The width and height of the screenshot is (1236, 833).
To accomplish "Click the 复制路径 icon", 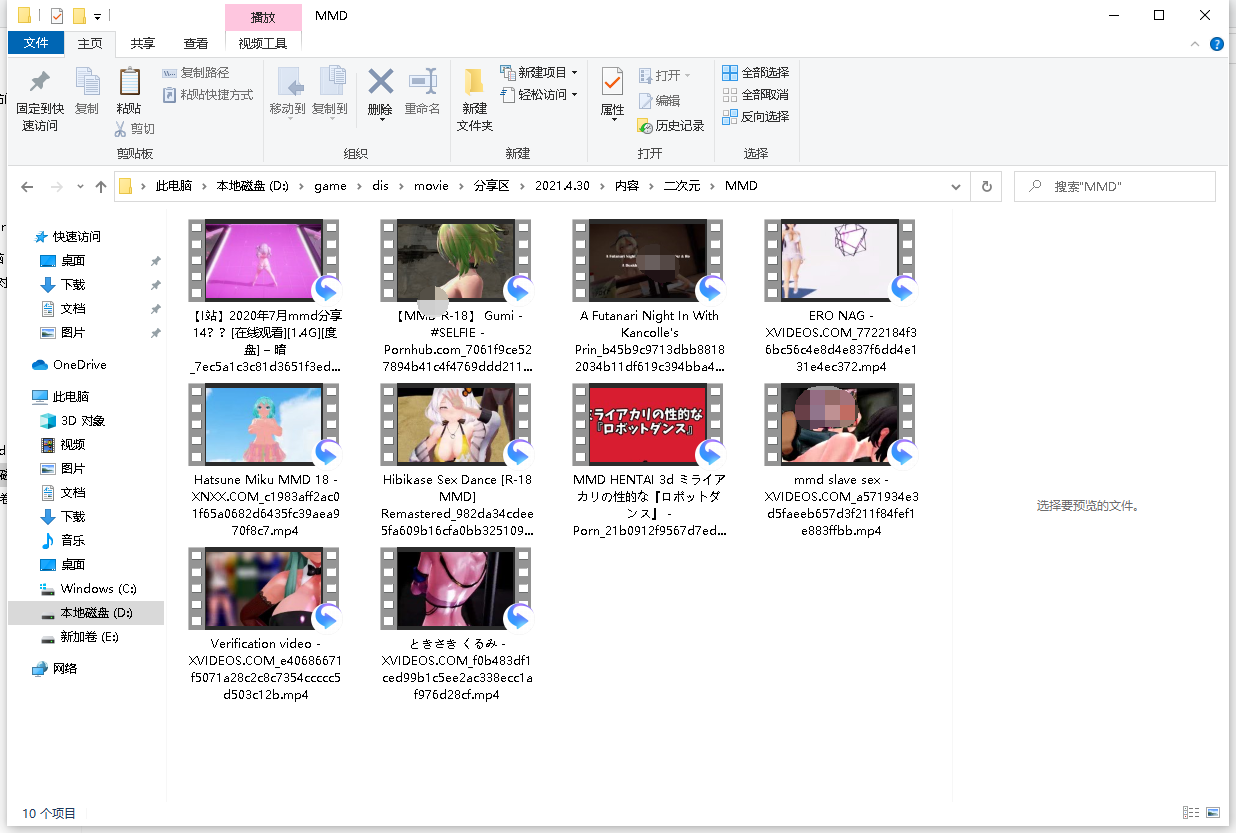I will pos(169,73).
